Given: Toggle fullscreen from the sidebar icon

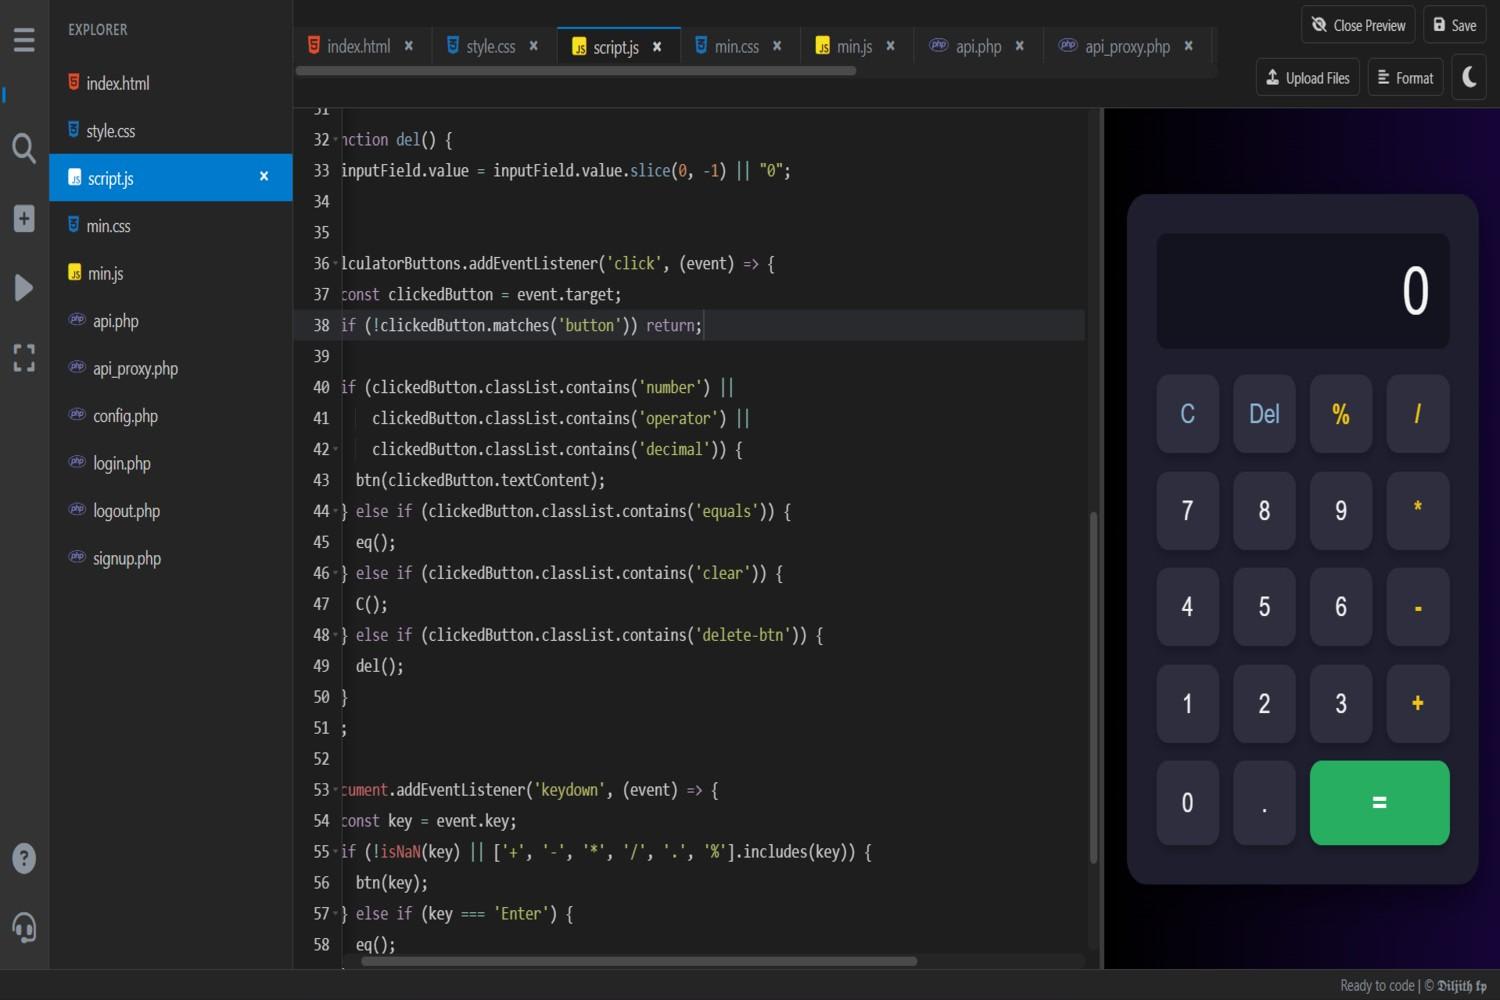Looking at the screenshot, I should pos(24,358).
